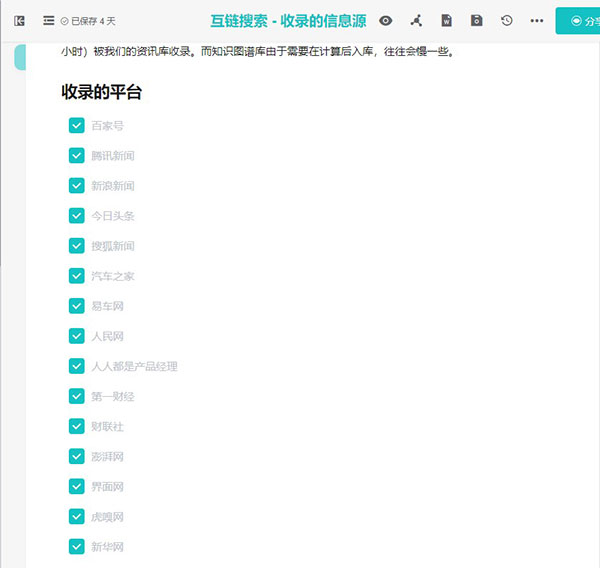Click the collapse sidebar icon at top-left
This screenshot has width=600, height=568.
coord(19,20)
